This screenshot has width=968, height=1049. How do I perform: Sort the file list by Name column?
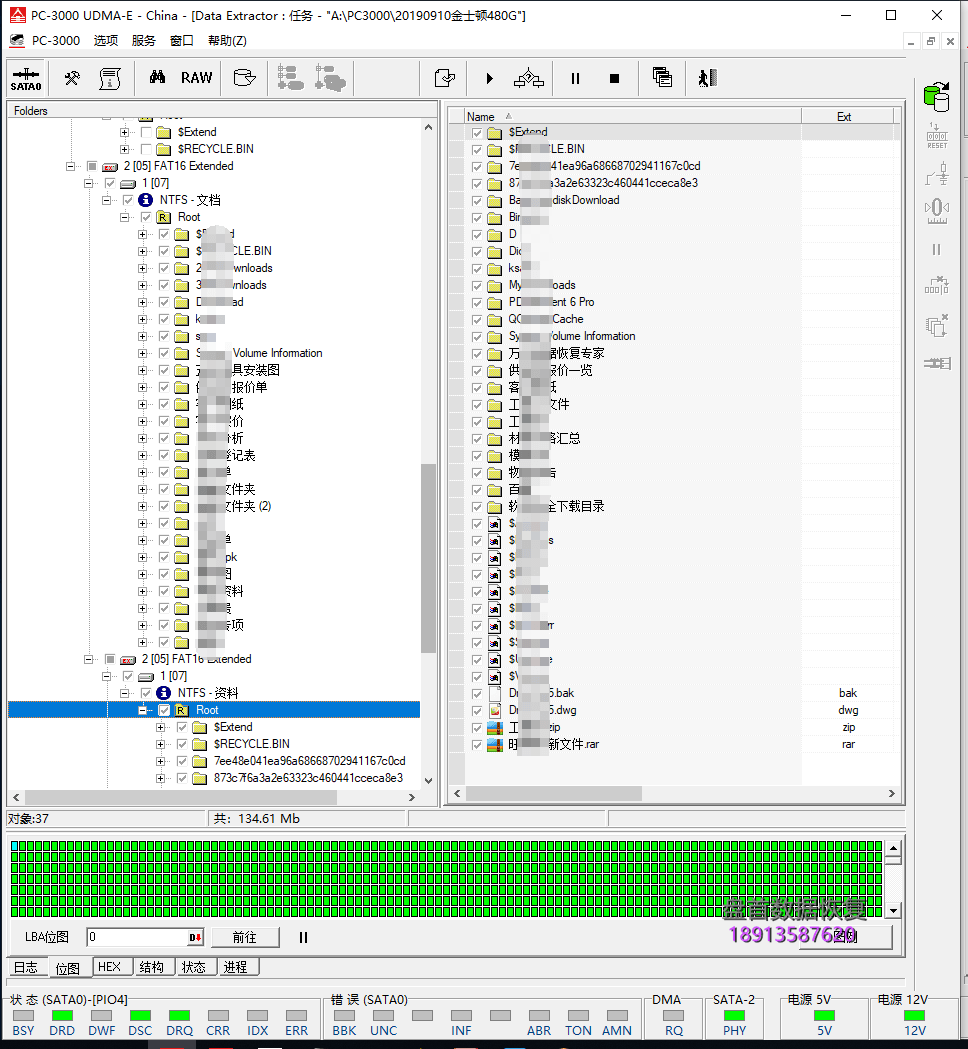pos(632,116)
